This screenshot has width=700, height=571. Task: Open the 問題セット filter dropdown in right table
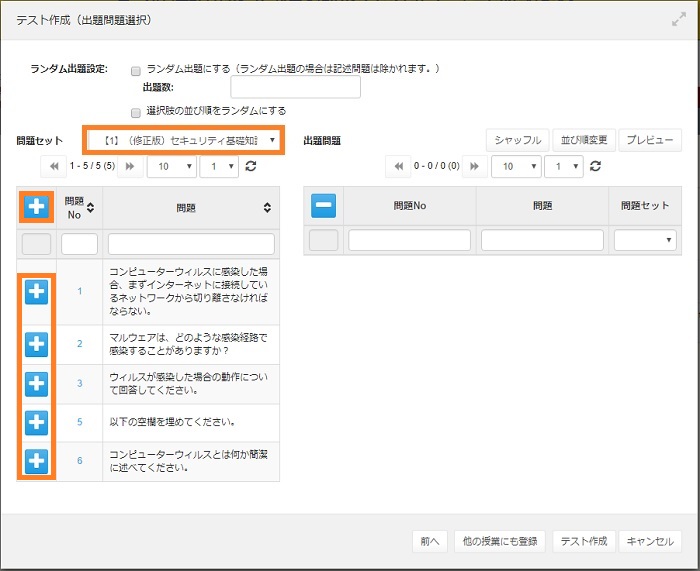(644, 240)
